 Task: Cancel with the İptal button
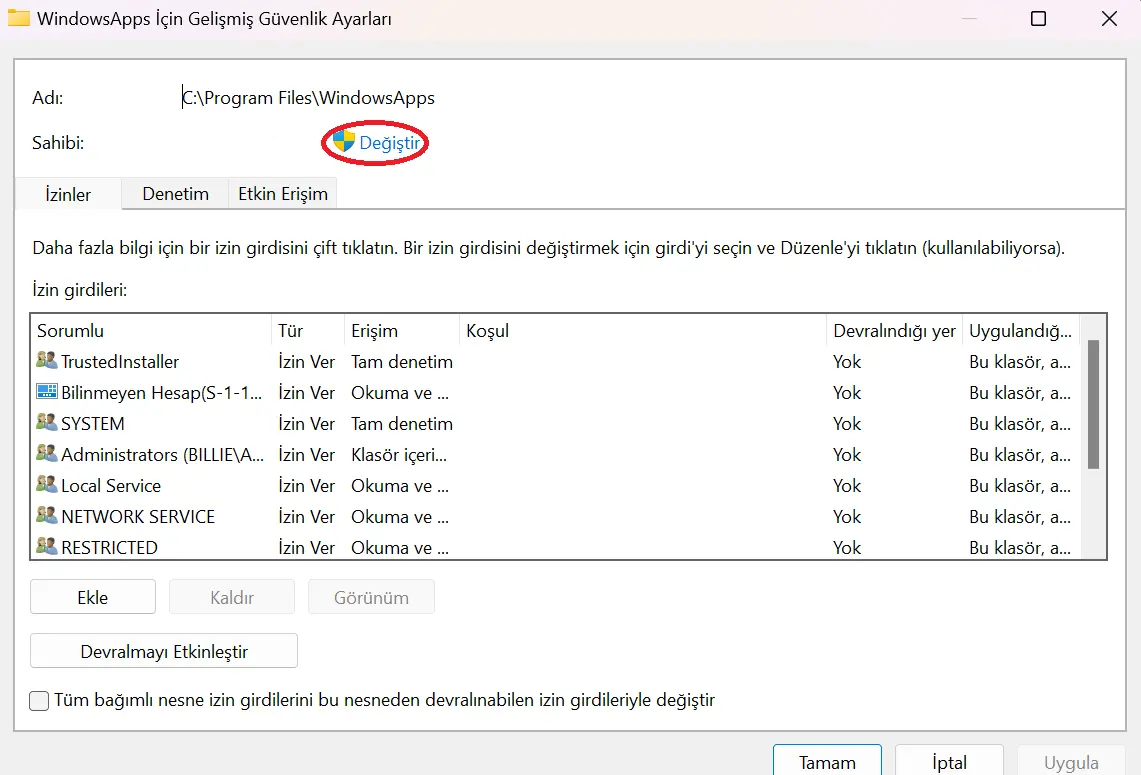point(950,761)
